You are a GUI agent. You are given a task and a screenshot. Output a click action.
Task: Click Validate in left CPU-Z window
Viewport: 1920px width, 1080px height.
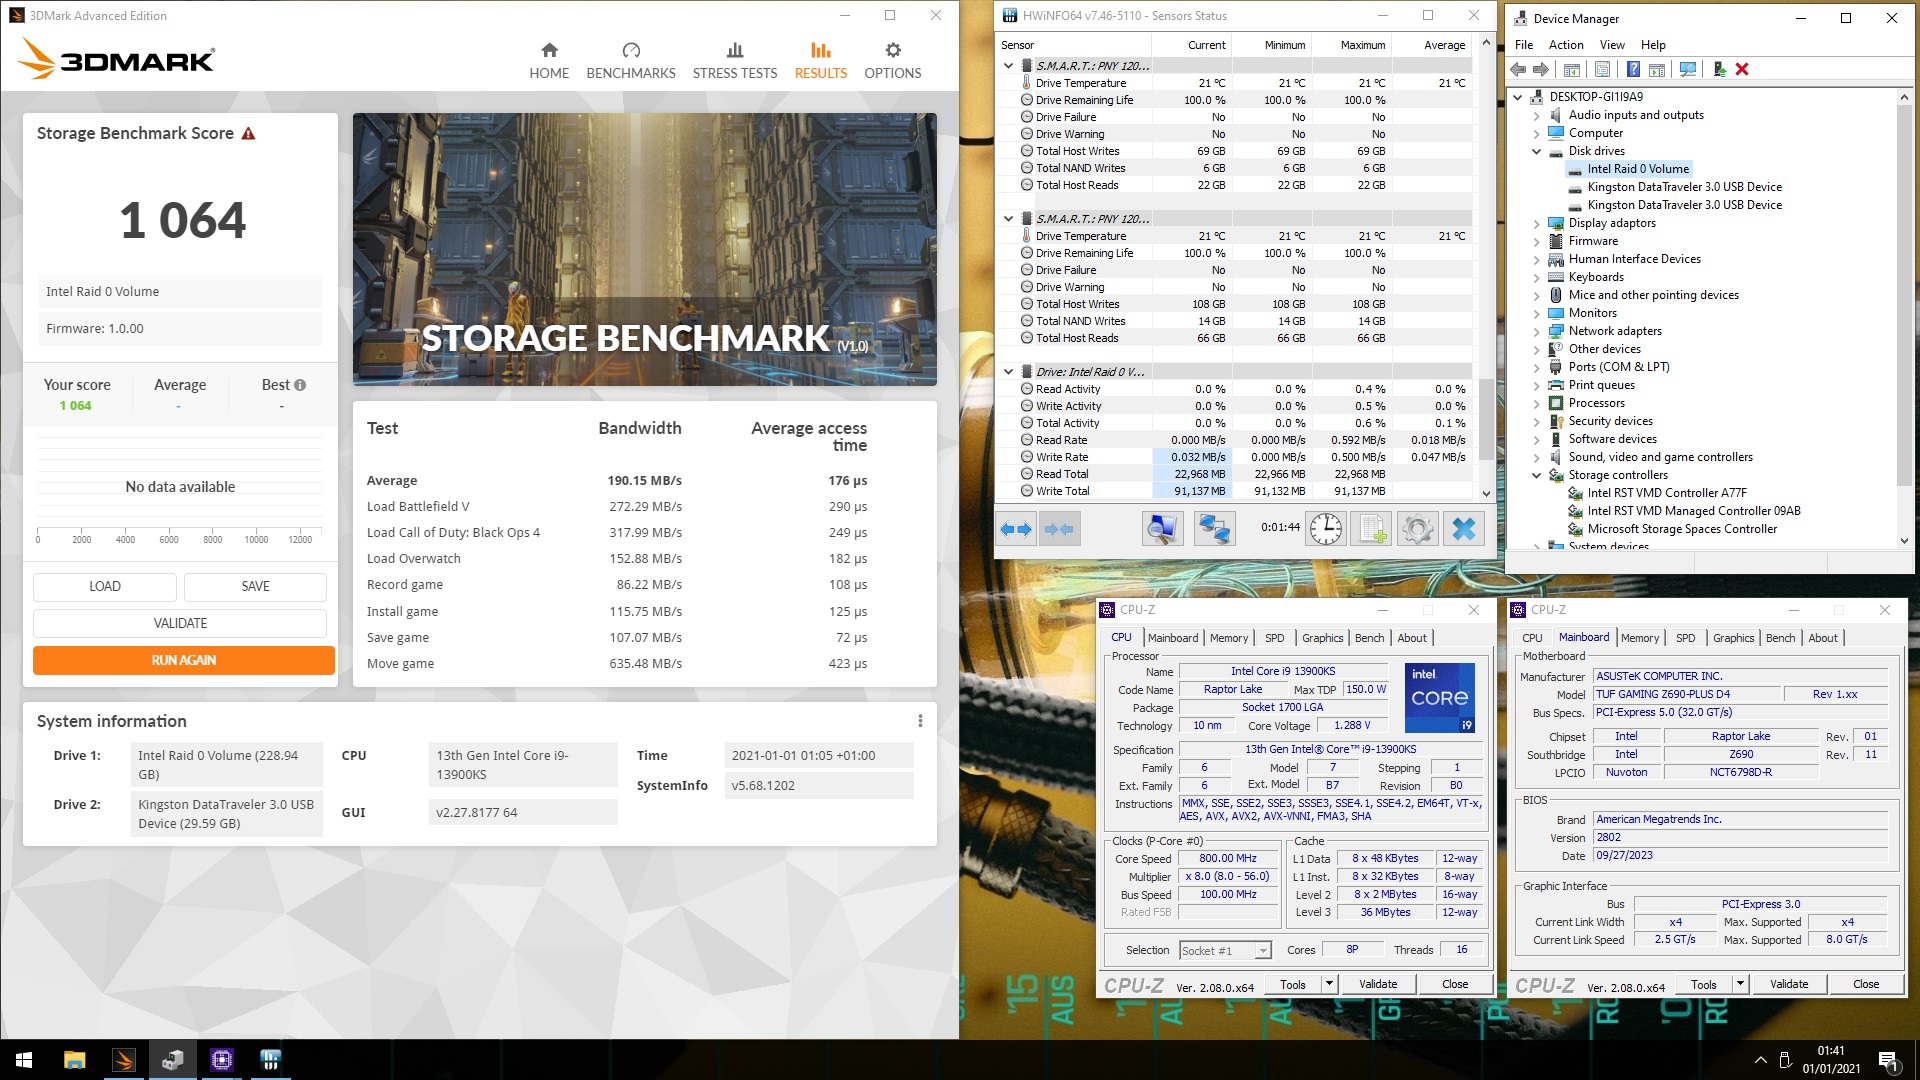pos(1378,984)
